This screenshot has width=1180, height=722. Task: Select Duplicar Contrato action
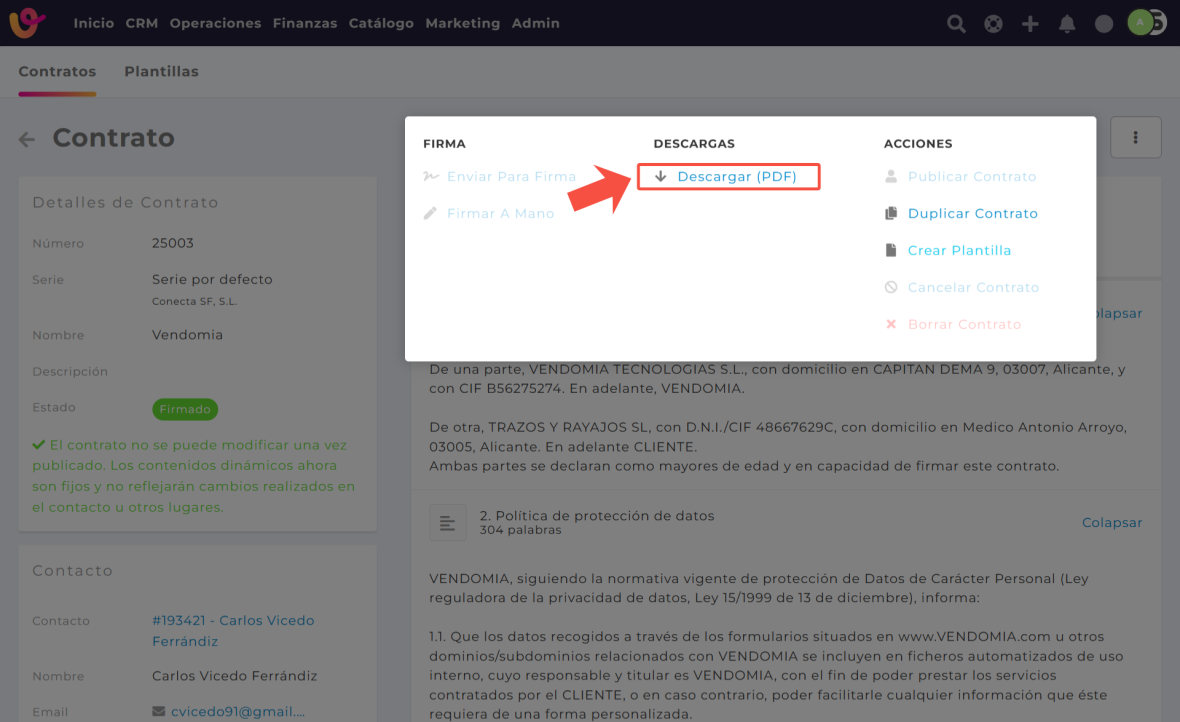[972, 214]
